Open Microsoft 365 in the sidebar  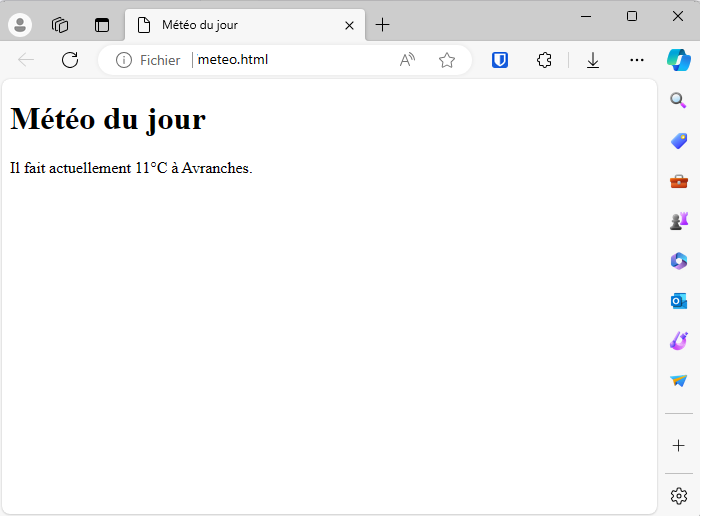click(x=679, y=261)
